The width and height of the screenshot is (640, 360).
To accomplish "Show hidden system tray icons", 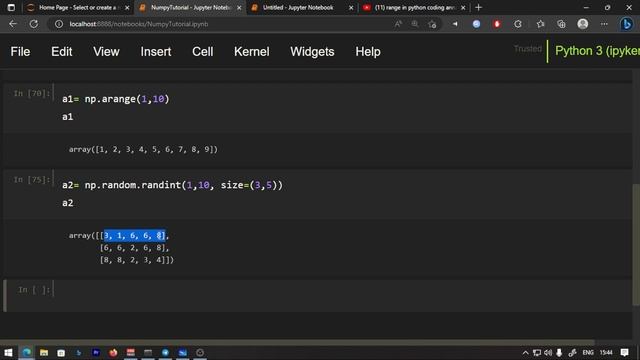I will 525,352.
